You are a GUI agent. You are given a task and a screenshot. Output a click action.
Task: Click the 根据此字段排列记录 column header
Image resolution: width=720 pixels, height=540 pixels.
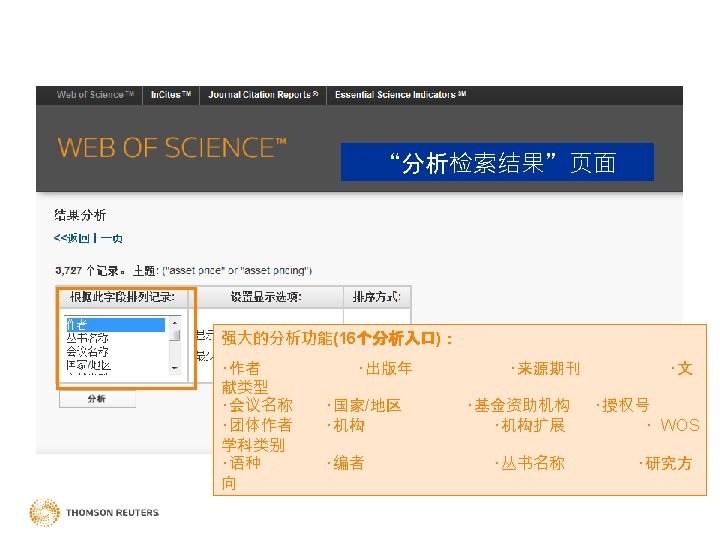(x=122, y=297)
